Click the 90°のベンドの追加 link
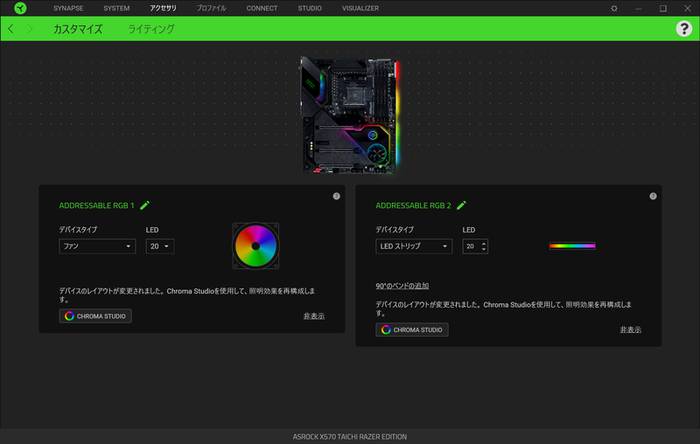This screenshot has height=444, width=700. [x=402, y=286]
